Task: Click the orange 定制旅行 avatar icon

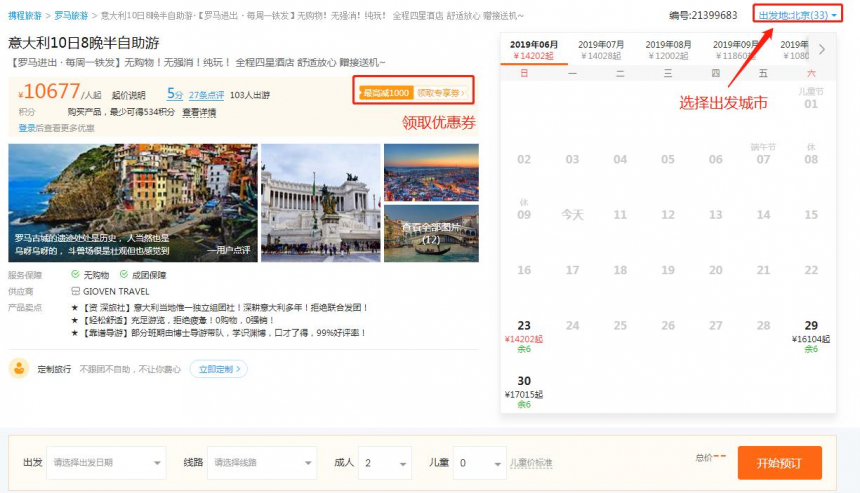Action: [x=19, y=369]
